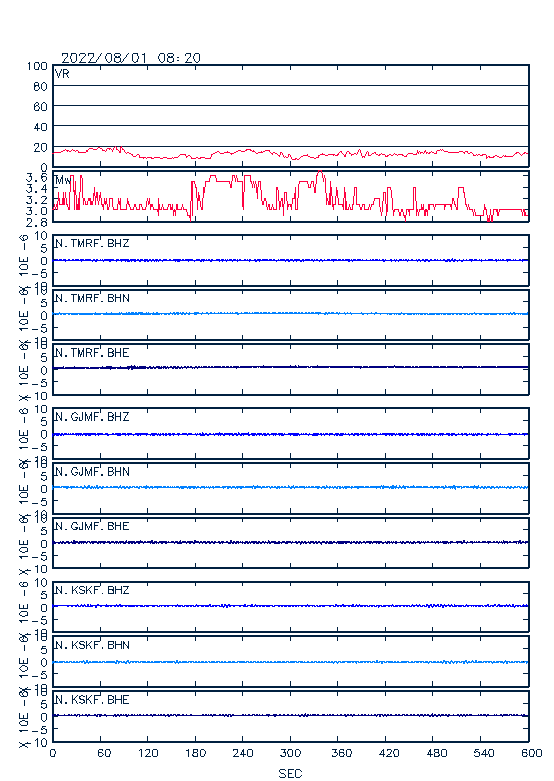Click the 60 tick on SEC axis
554x781 pixels.
[104, 753]
